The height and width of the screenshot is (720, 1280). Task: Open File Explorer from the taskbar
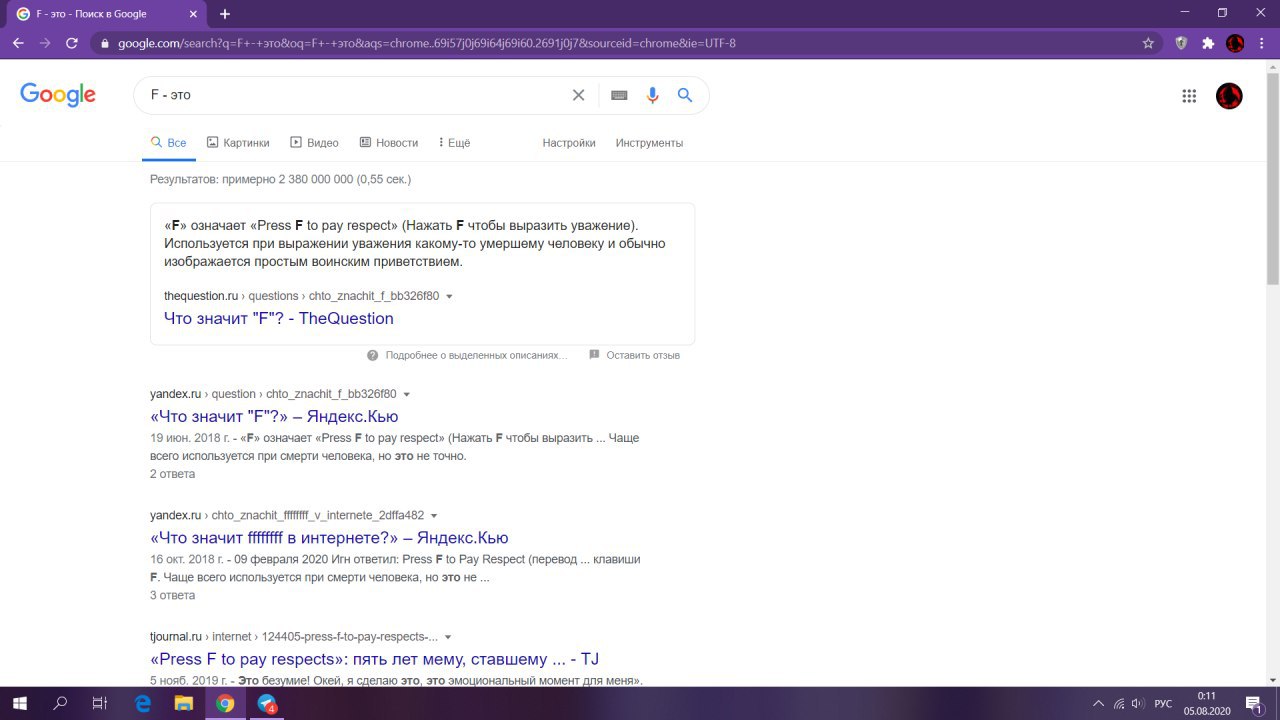click(183, 703)
